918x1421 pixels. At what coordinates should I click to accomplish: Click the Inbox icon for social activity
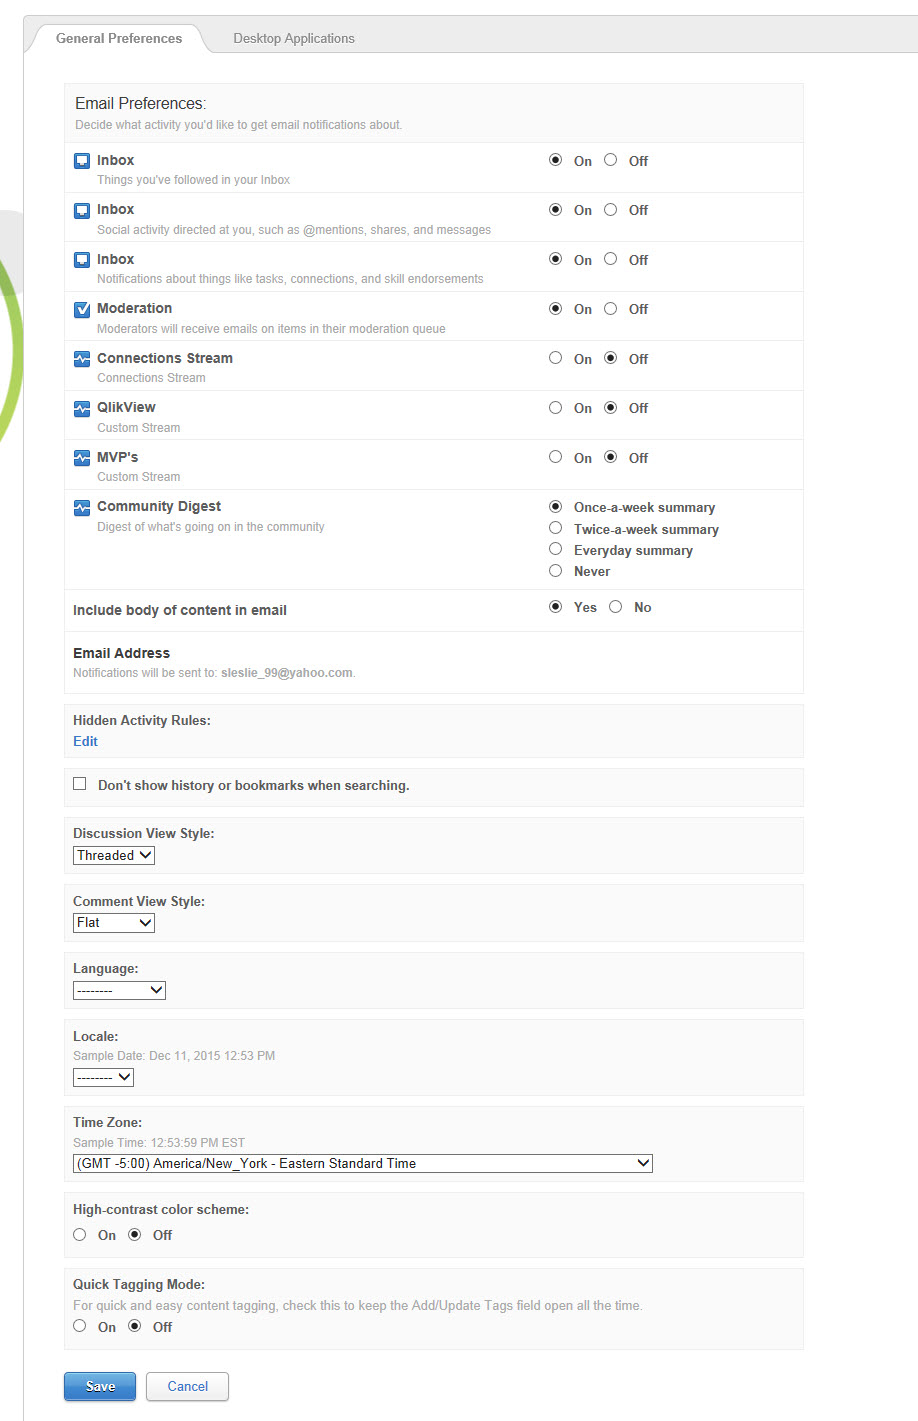pos(82,210)
